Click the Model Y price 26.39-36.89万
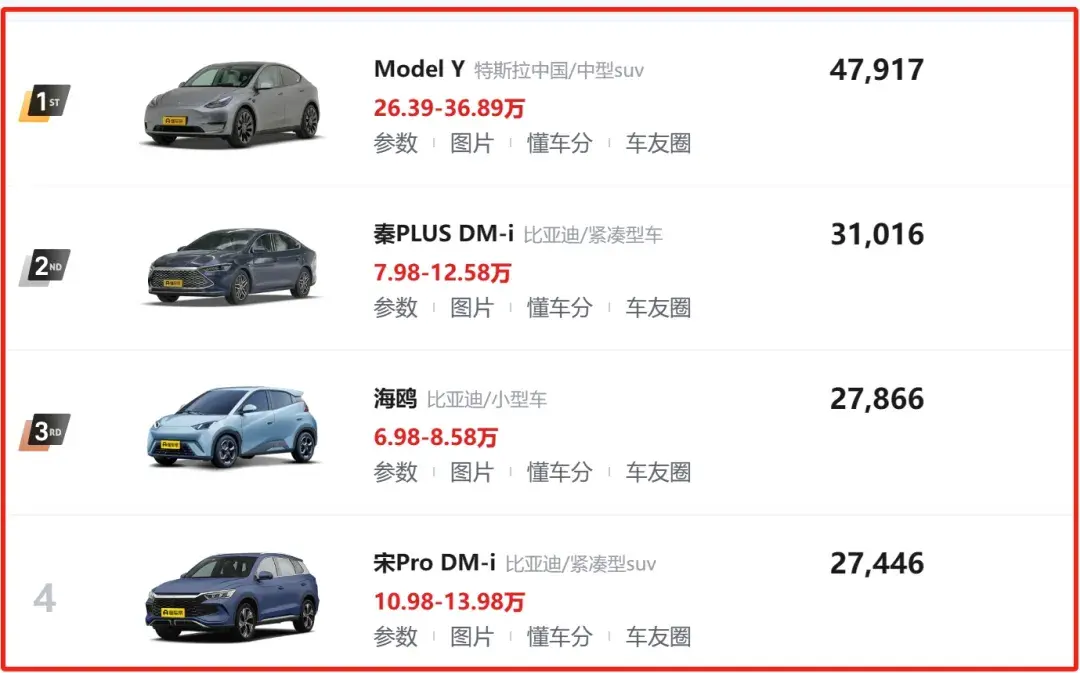 [449, 108]
